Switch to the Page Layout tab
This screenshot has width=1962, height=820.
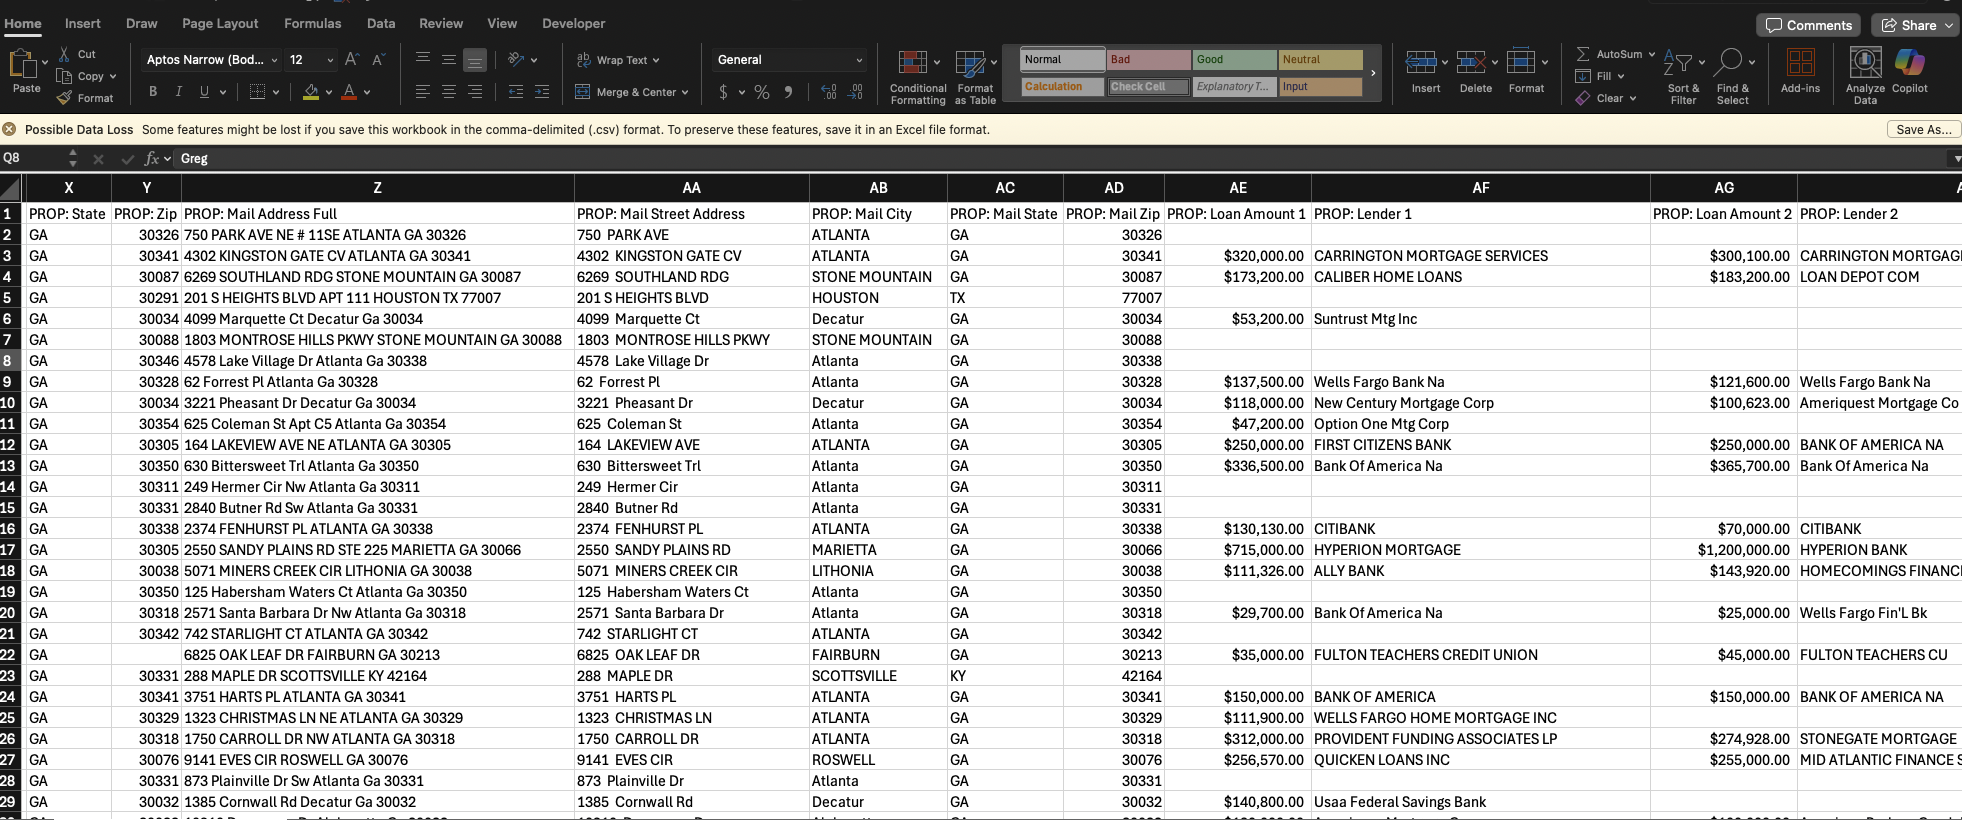(x=220, y=23)
